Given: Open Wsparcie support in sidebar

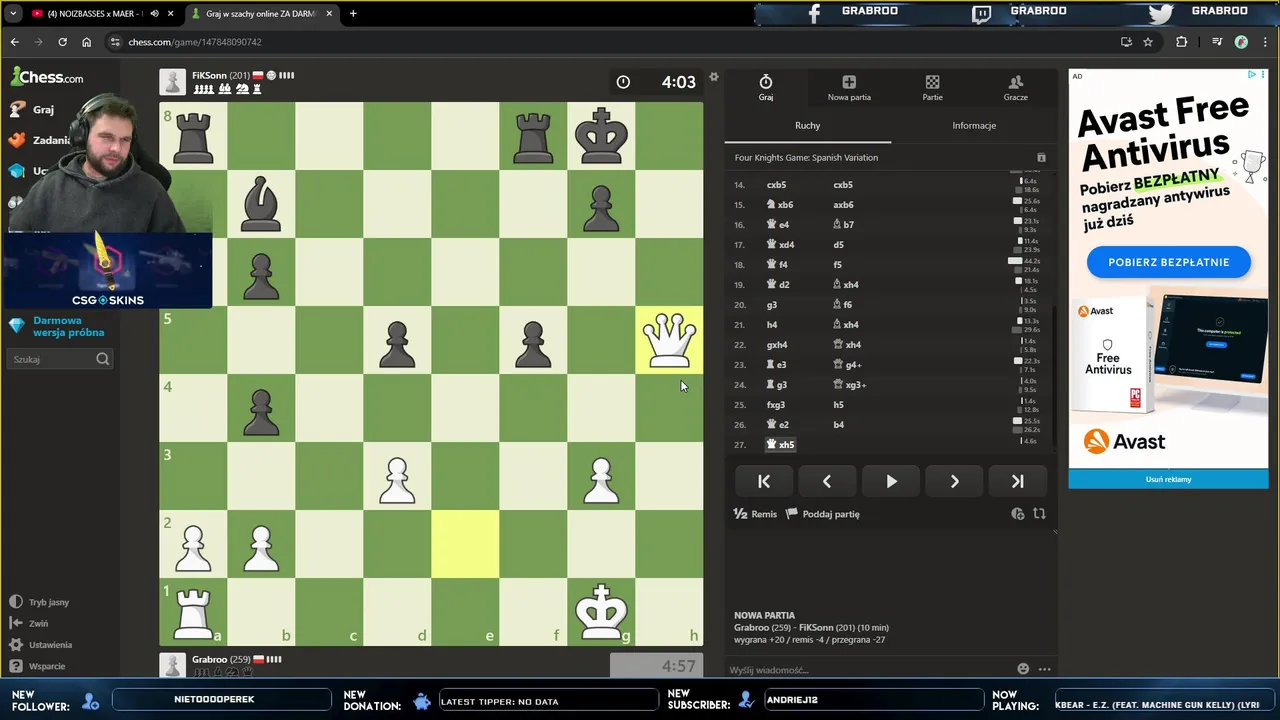Looking at the screenshot, I should coord(38,666).
